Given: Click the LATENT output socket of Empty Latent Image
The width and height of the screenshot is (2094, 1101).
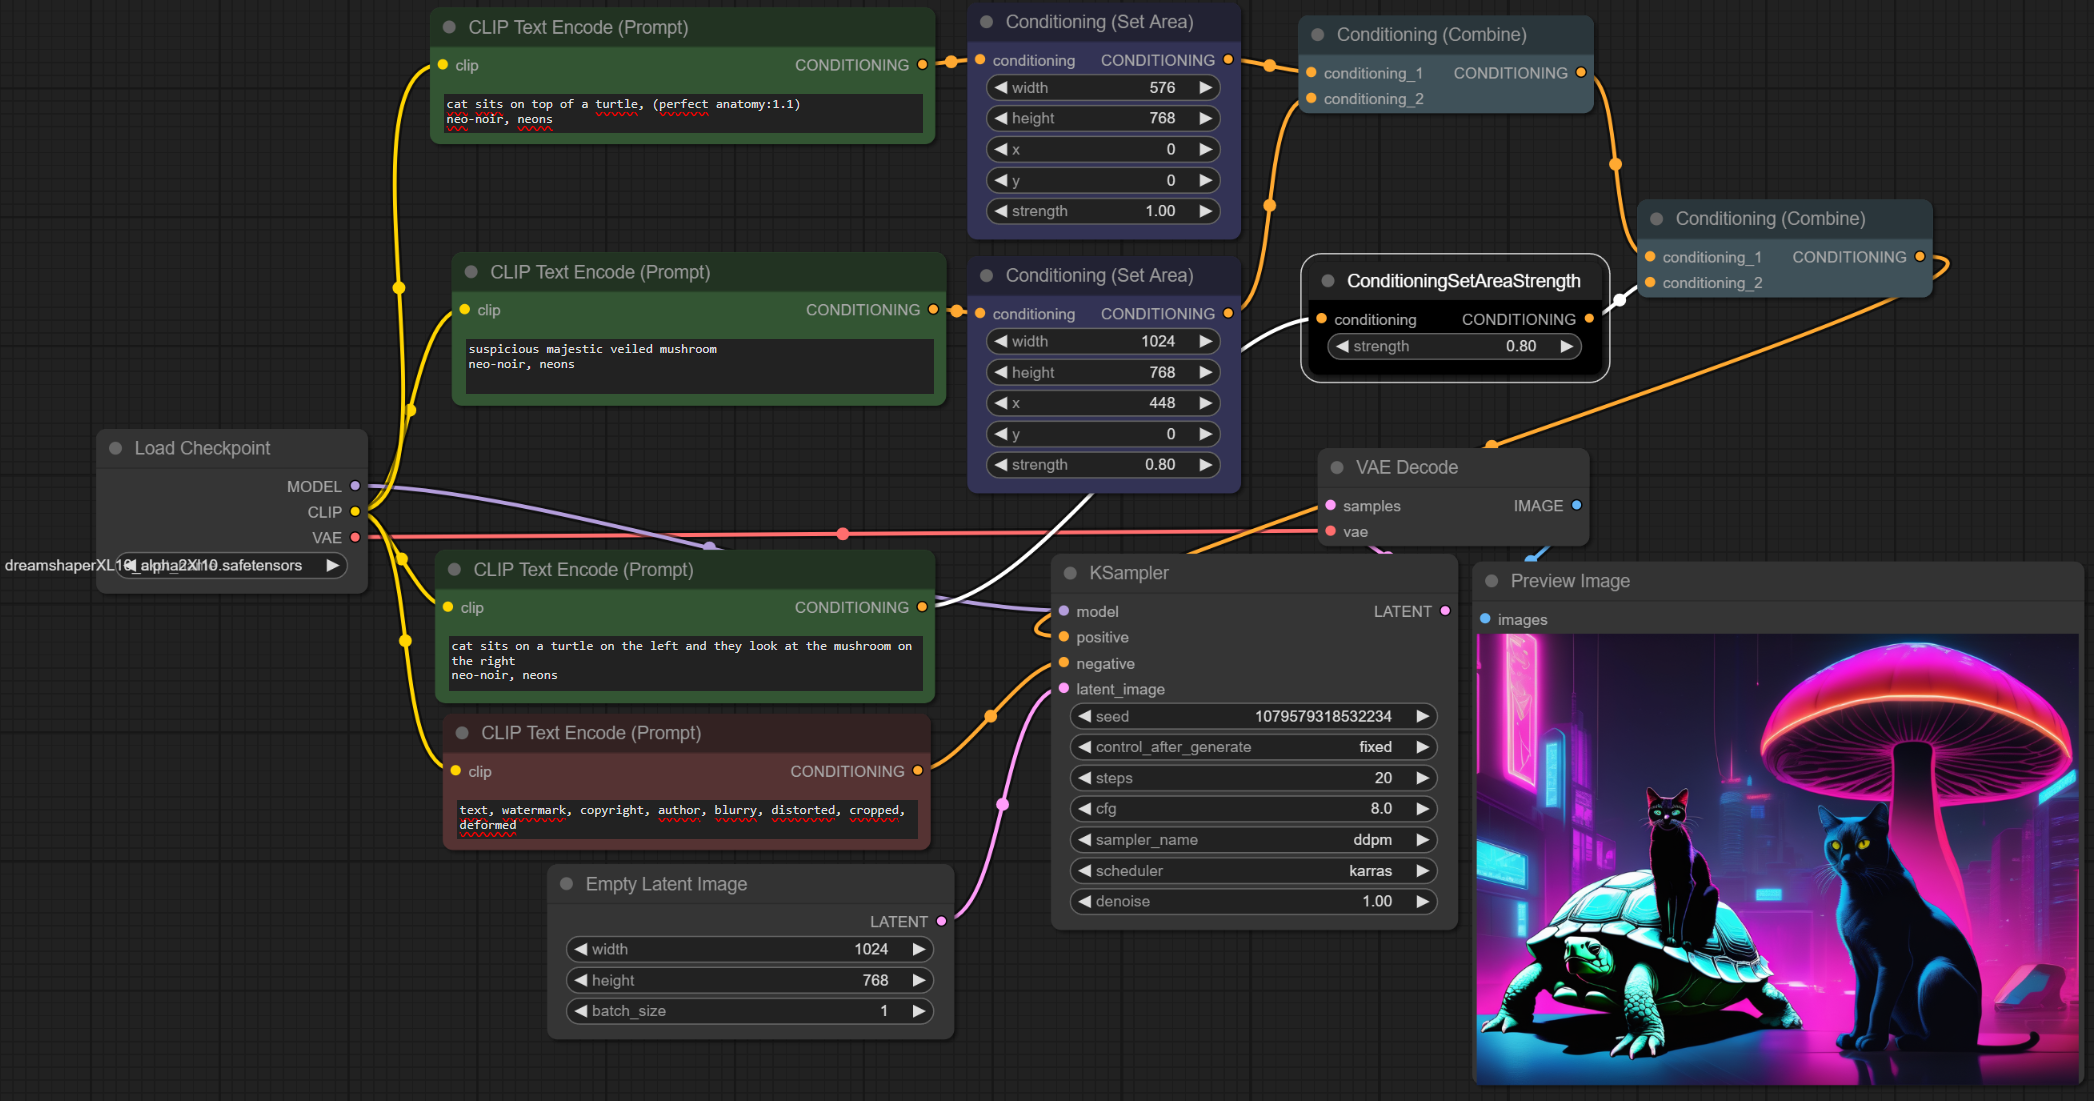Looking at the screenshot, I should (941, 921).
